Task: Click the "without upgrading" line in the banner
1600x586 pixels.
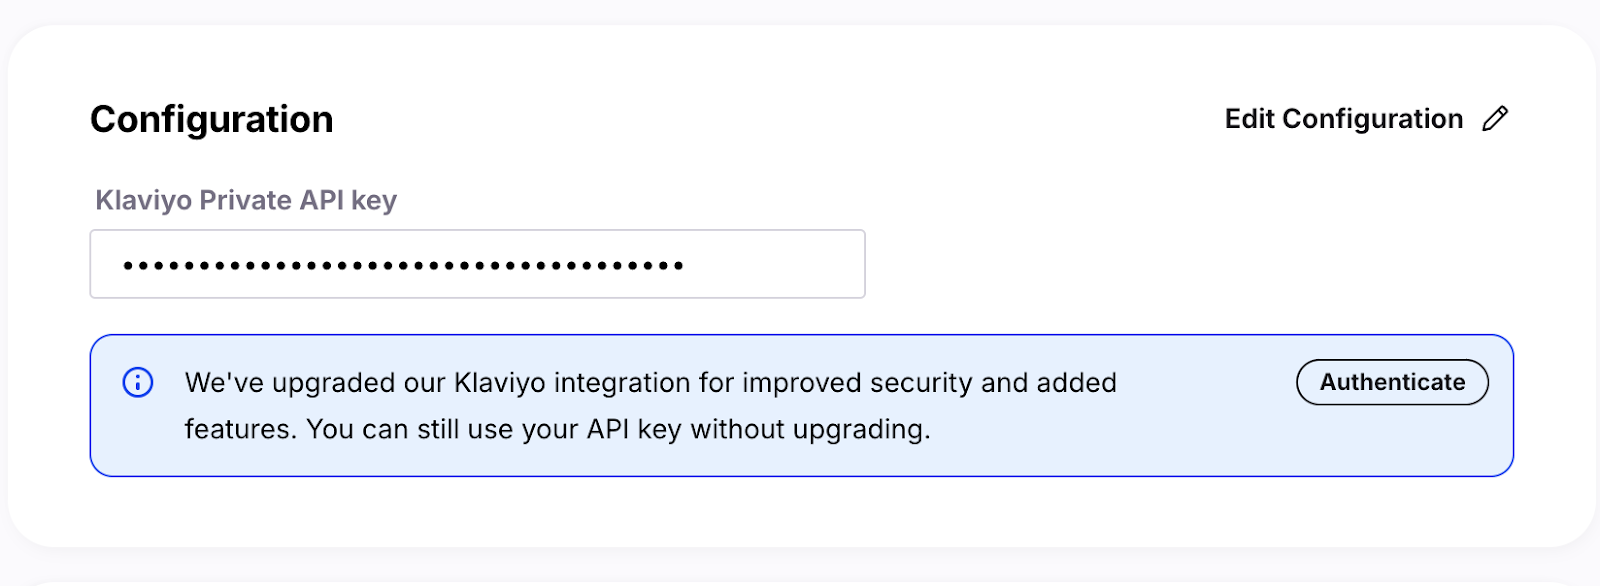Action: coord(810,430)
